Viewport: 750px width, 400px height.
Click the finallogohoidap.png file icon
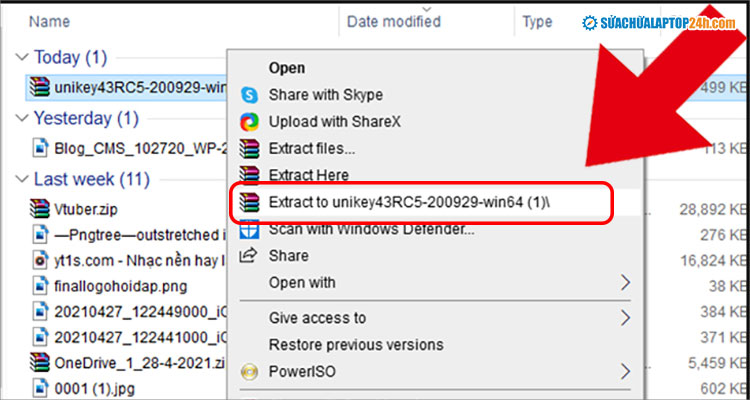pyautogui.click(x=40, y=285)
